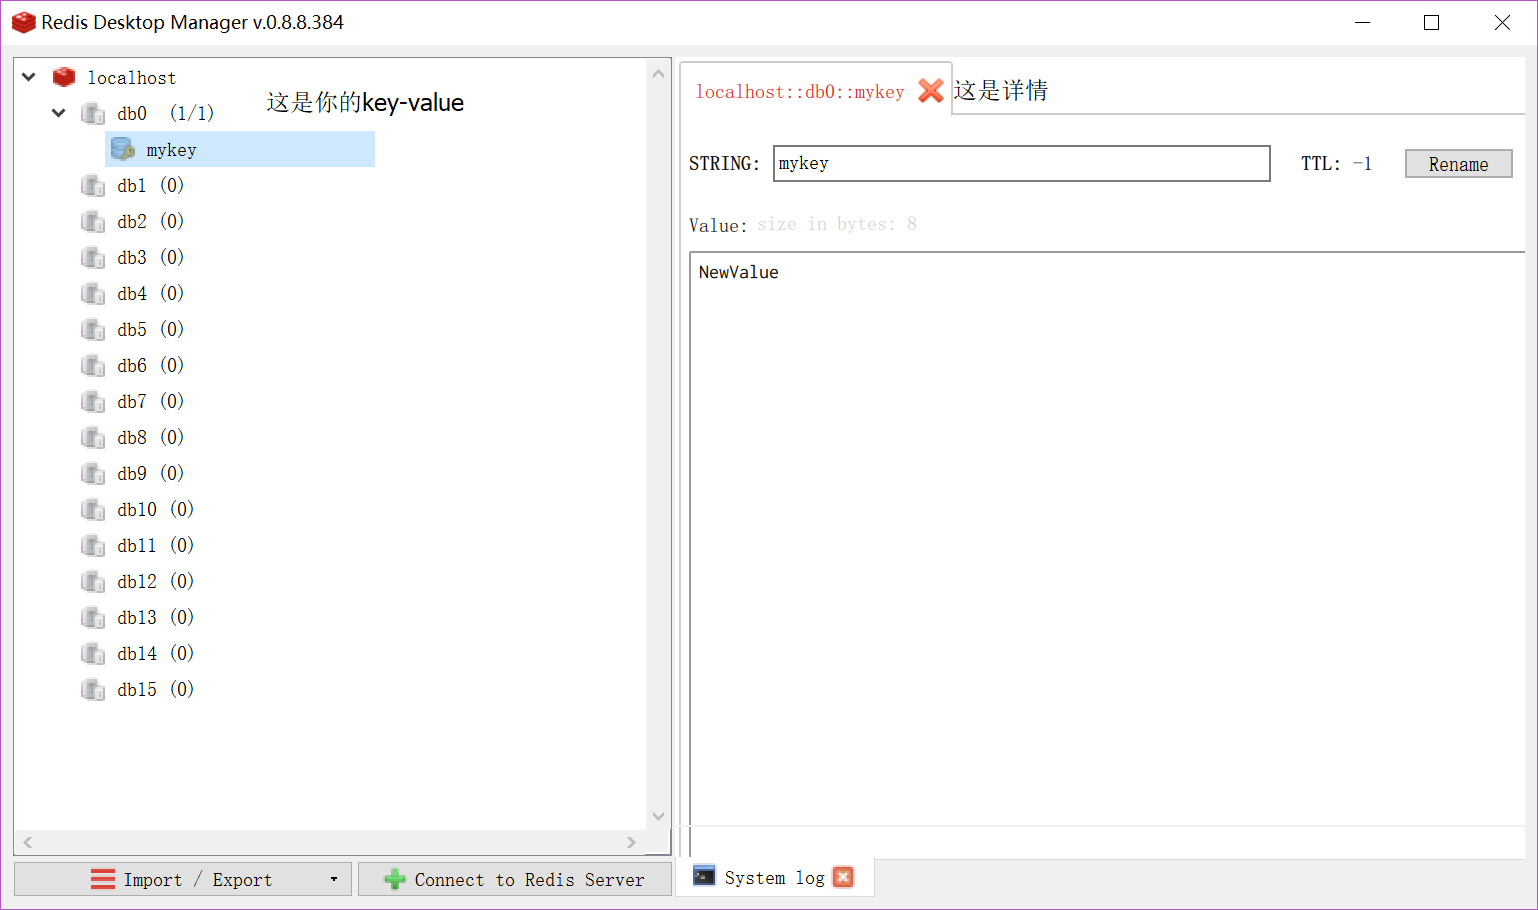Click Connect to Redis Server button
The height and width of the screenshot is (910, 1538).
tap(515, 880)
